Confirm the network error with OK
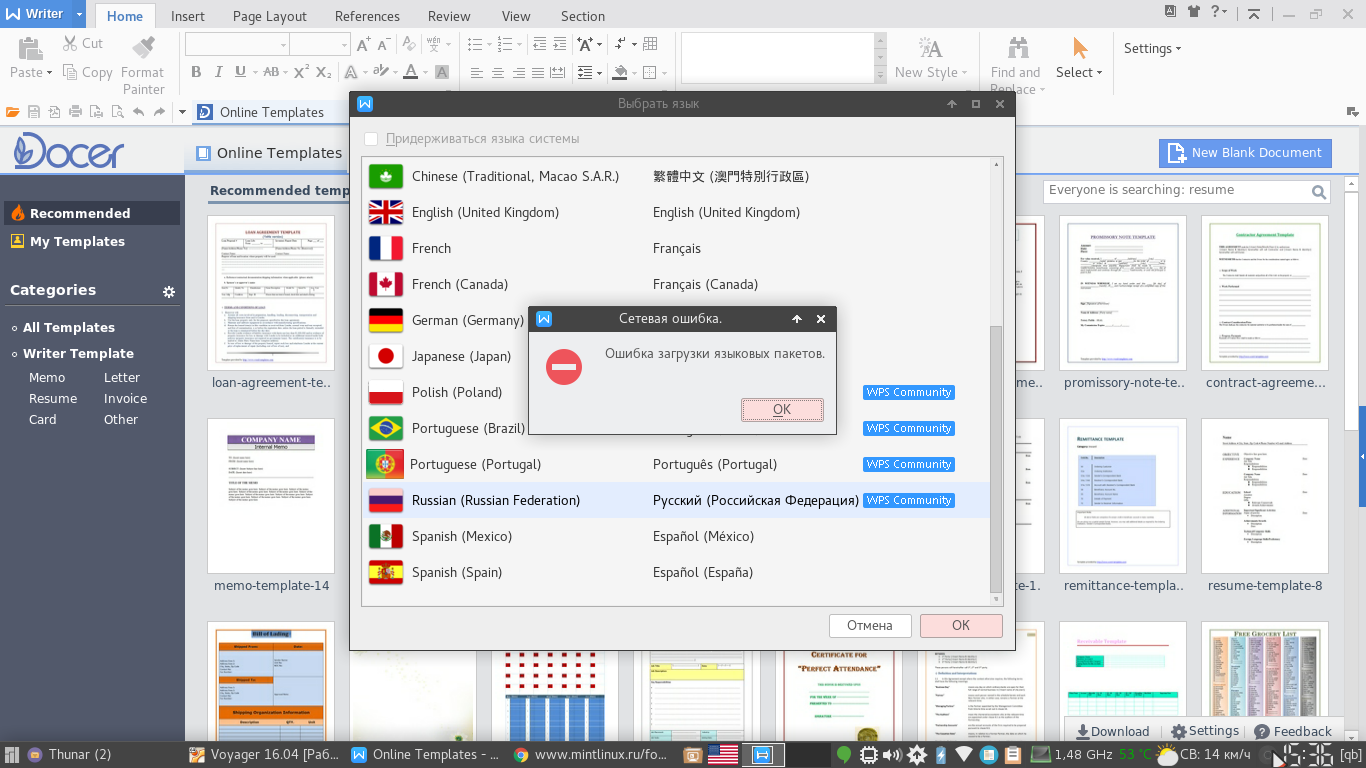 click(x=782, y=409)
